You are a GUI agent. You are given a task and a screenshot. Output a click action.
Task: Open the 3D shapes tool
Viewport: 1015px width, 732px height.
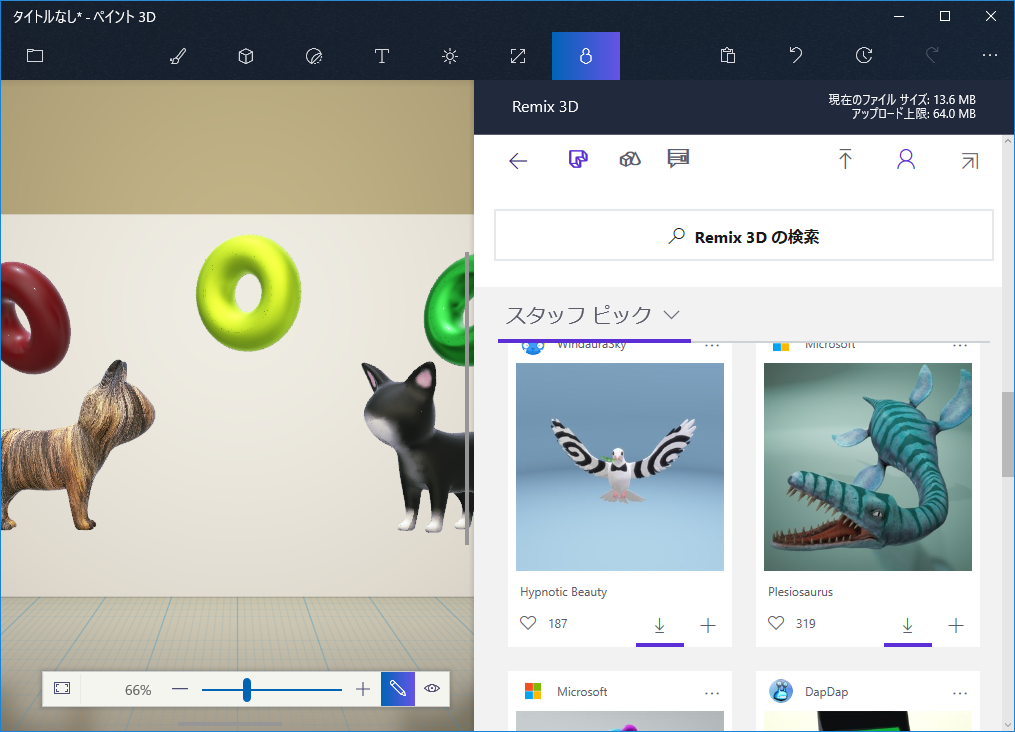coord(246,56)
